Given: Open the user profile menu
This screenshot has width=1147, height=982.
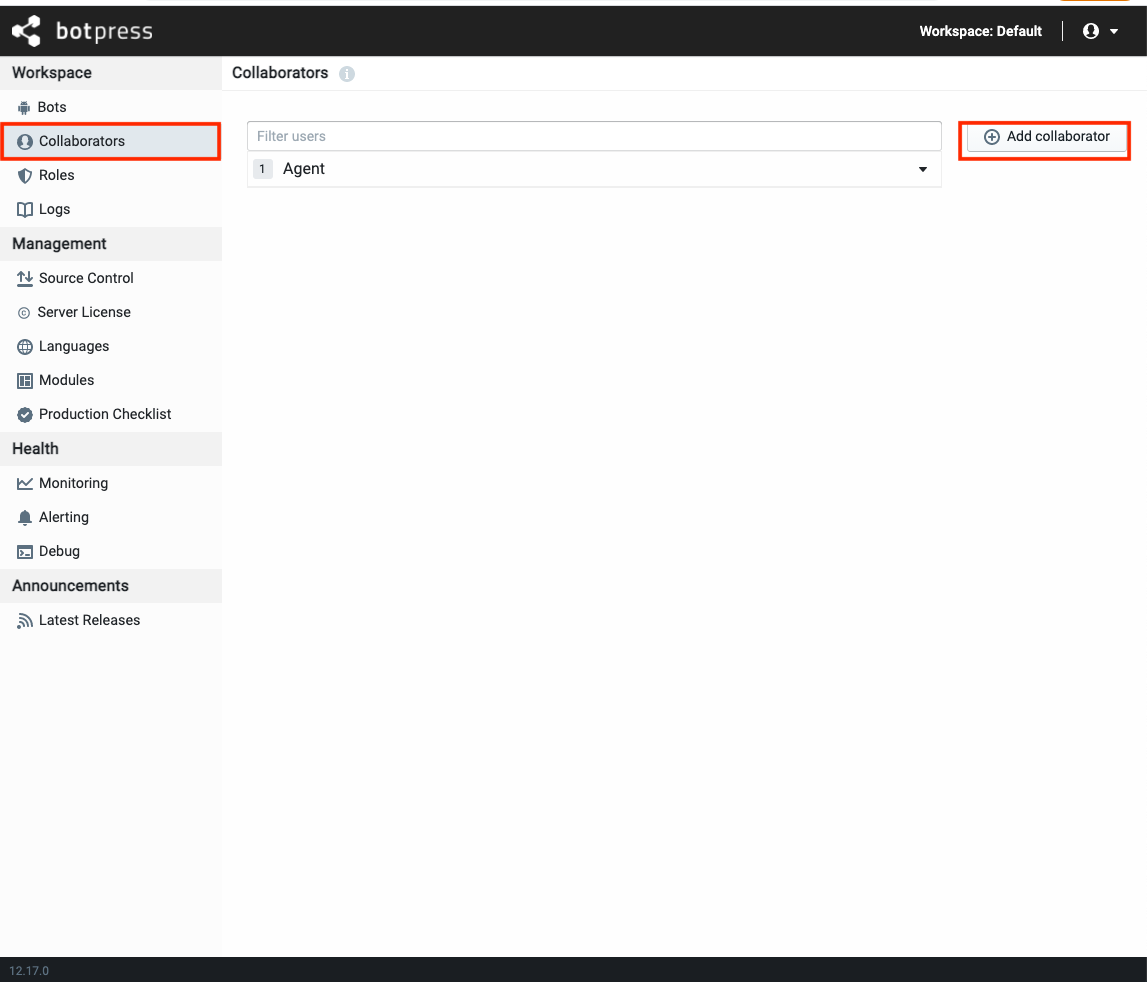Looking at the screenshot, I should tap(1100, 31).
